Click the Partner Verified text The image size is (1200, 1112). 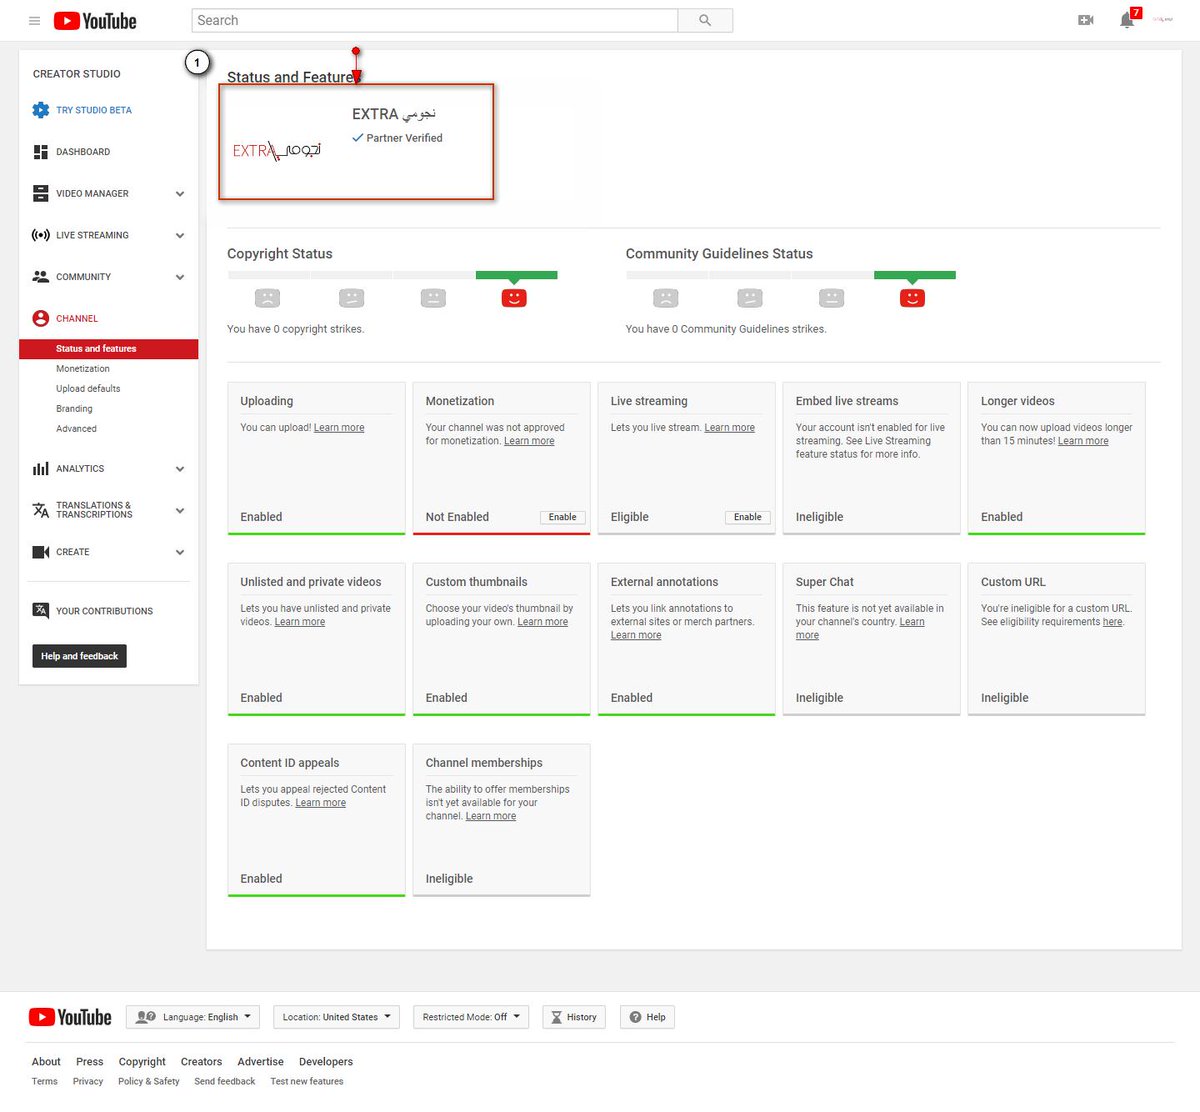(404, 138)
